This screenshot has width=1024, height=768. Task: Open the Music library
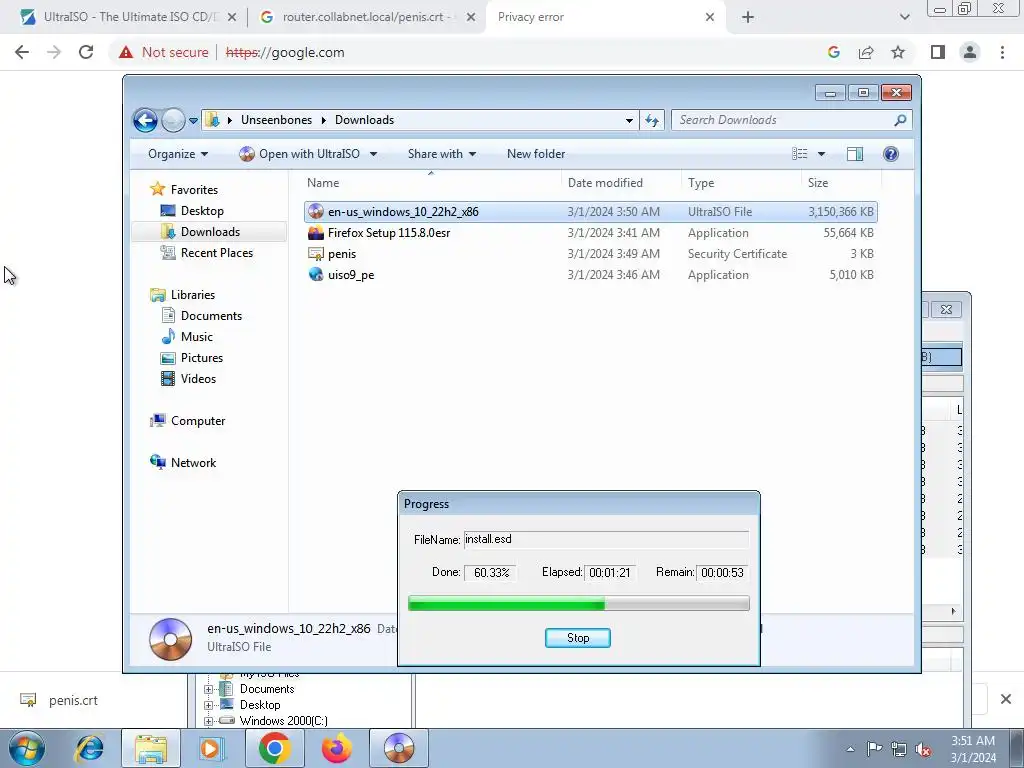pos(187,336)
